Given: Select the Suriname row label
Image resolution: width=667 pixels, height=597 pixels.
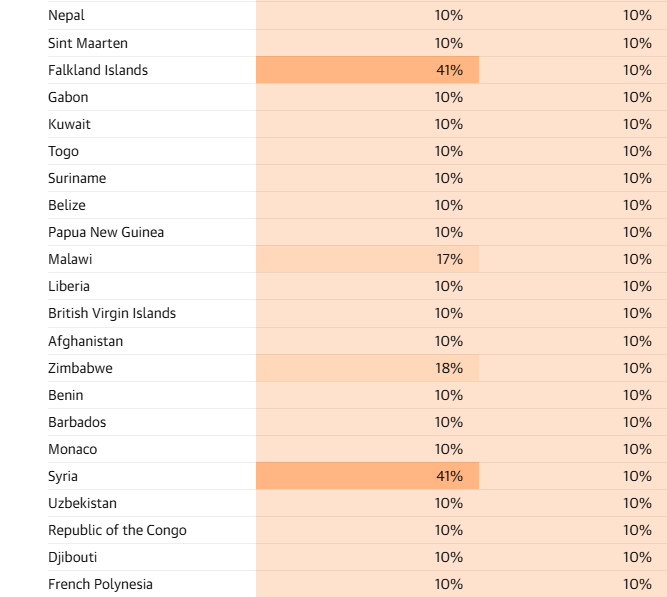Looking at the screenshot, I should point(77,178).
